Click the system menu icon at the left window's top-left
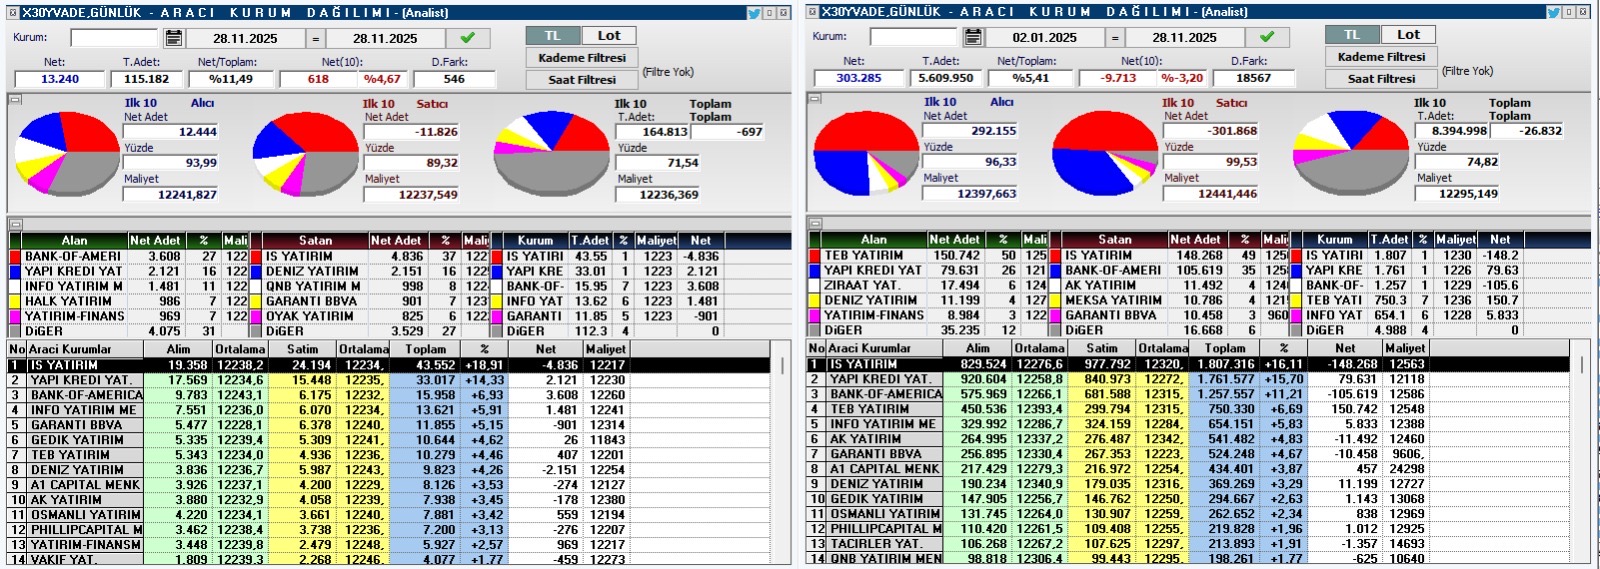Image resolution: width=1600 pixels, height=569 pixels. [13, 13]
